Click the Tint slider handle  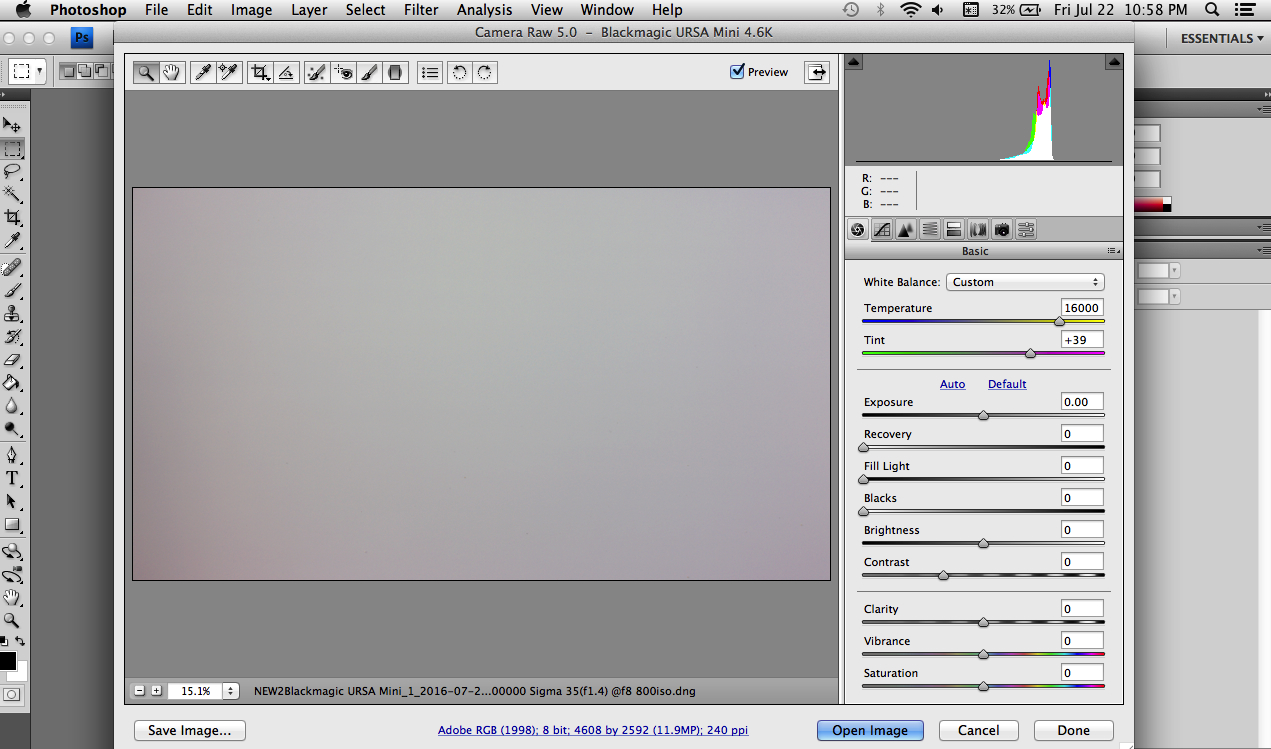1030,353
